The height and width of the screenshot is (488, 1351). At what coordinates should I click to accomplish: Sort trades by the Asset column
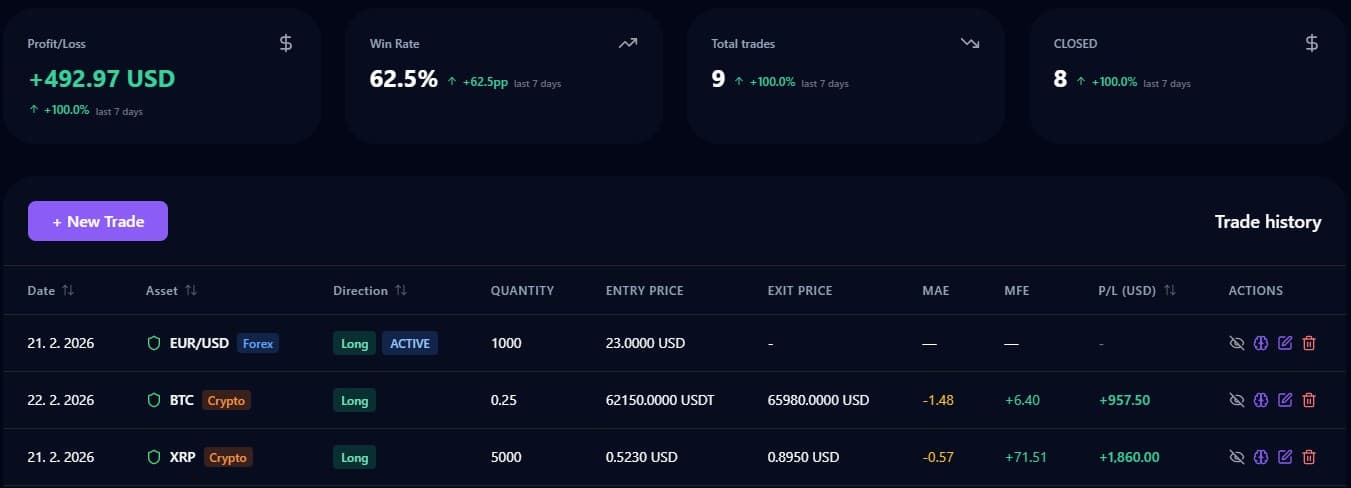coord(171,290)
